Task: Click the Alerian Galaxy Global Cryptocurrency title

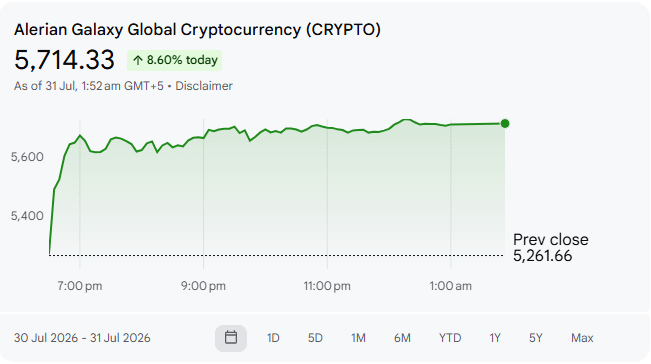Action: click(x=197, y=29)
